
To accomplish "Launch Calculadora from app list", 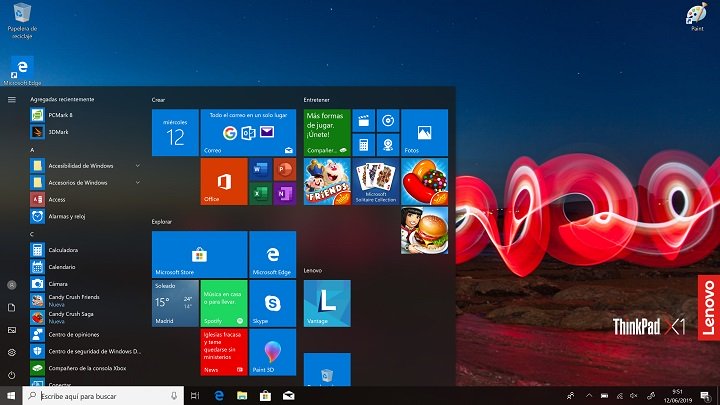I will click(85, 250).
